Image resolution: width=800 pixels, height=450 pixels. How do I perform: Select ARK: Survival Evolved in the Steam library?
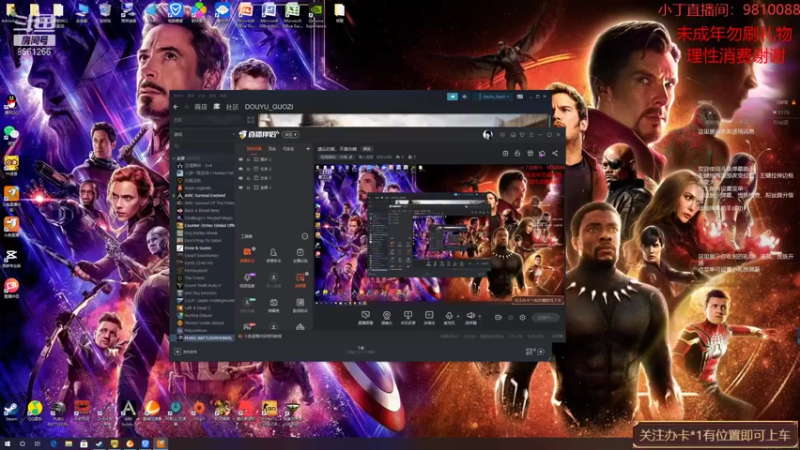click(x=201, y=195)
